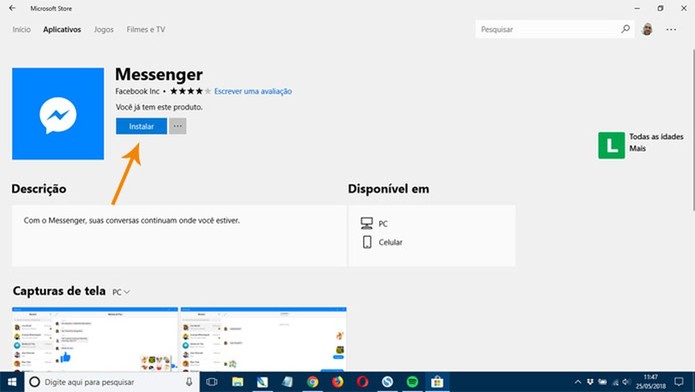Minimize the Microsoft Store window
Screen dimensions: 695x392
click(637, 8)
